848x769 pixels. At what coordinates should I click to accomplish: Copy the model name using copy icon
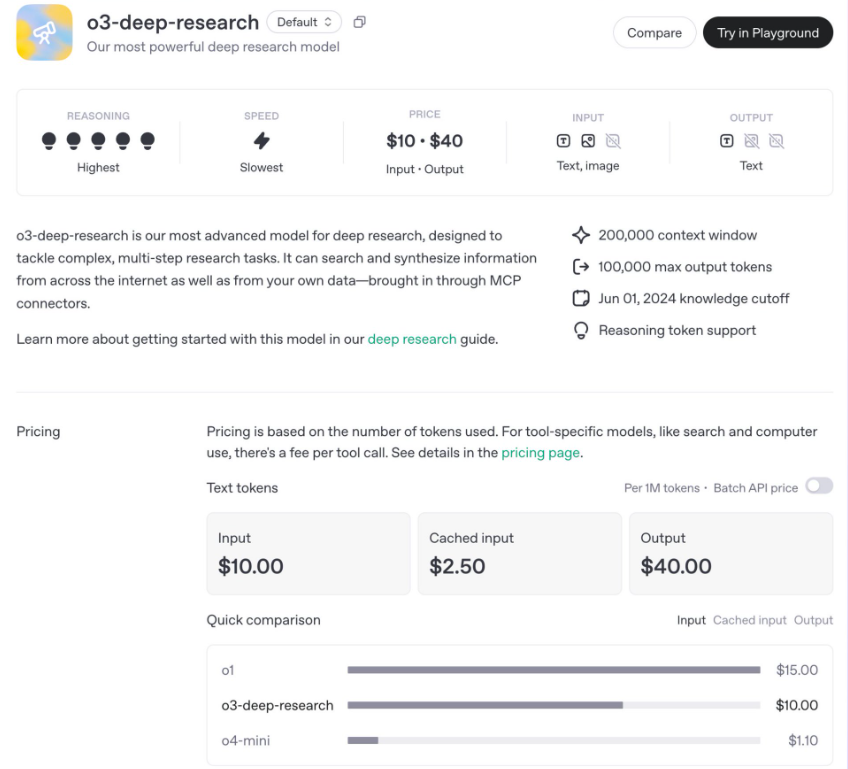(x=360, y=22)
